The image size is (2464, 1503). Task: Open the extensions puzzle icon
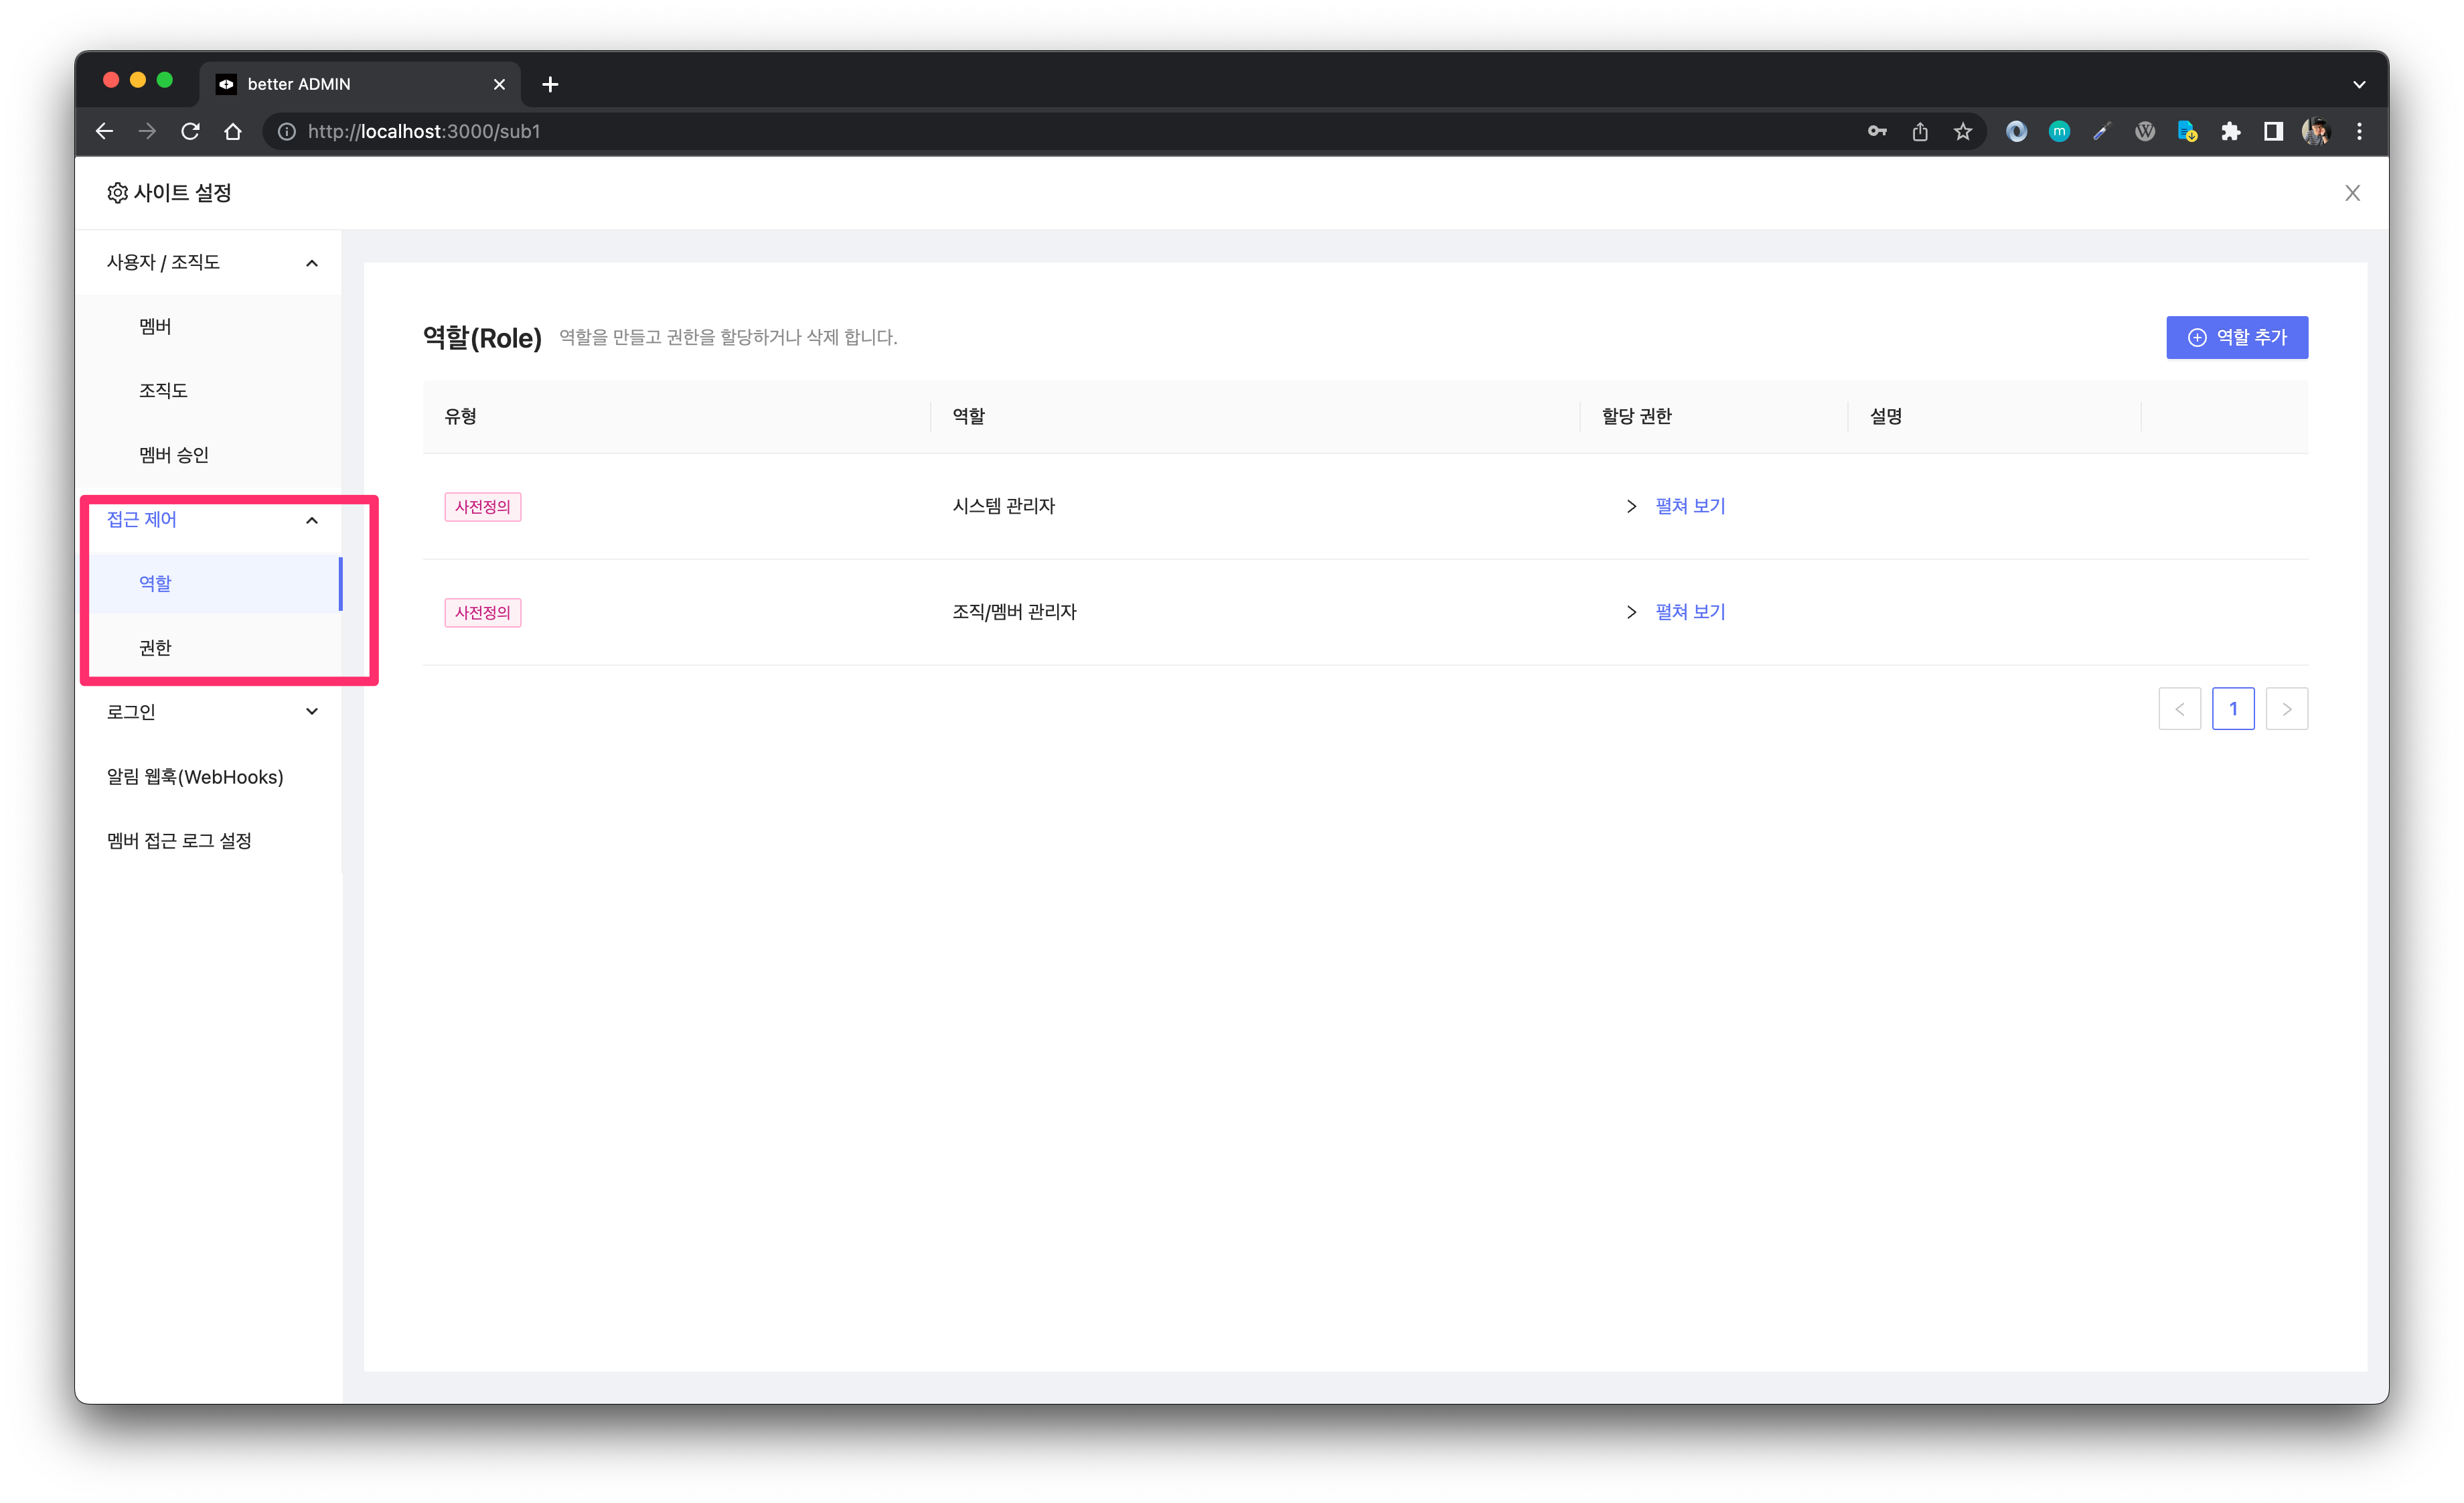(x=2230, y=131)
